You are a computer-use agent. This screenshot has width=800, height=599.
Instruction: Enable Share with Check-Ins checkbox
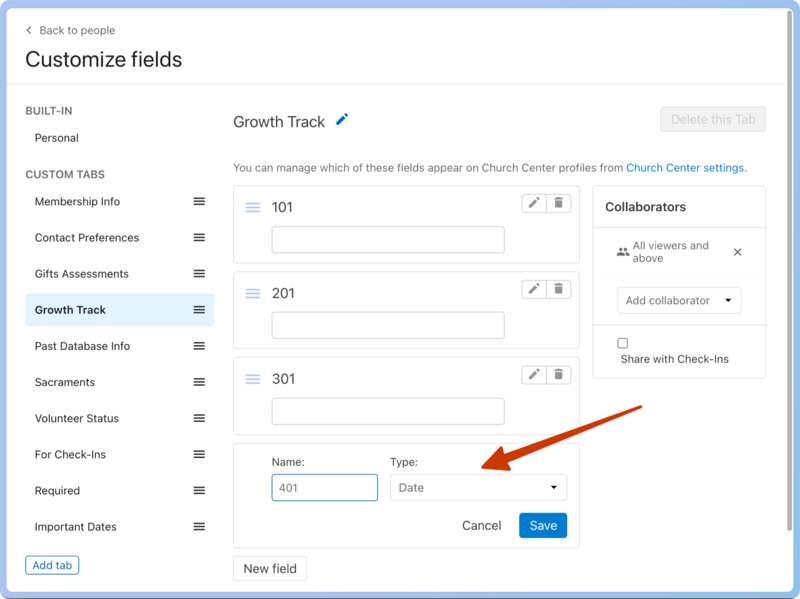pyautogui.click(x=623, y=343)
